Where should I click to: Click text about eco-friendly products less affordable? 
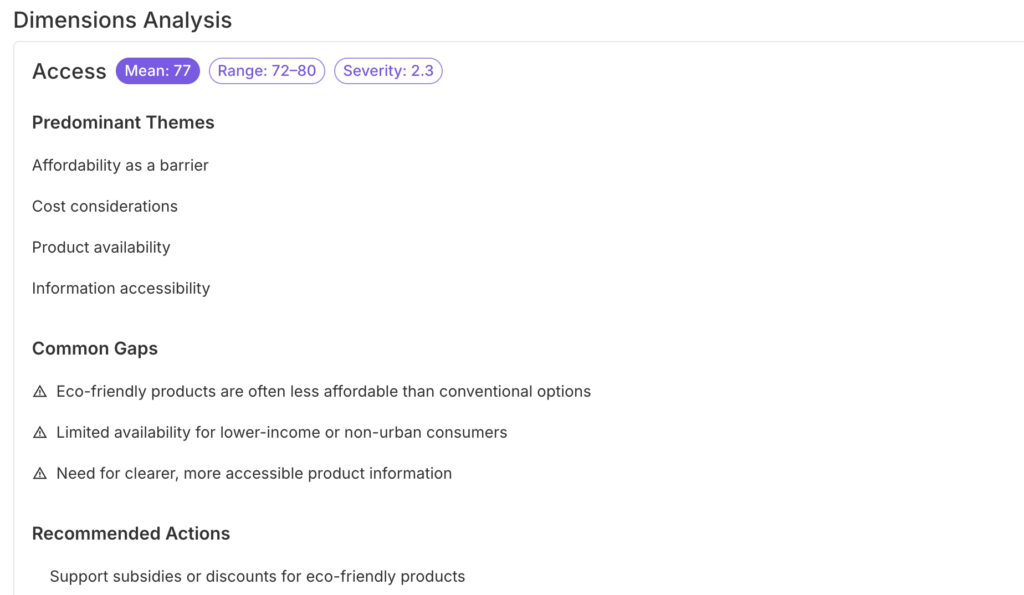point(323,391)
